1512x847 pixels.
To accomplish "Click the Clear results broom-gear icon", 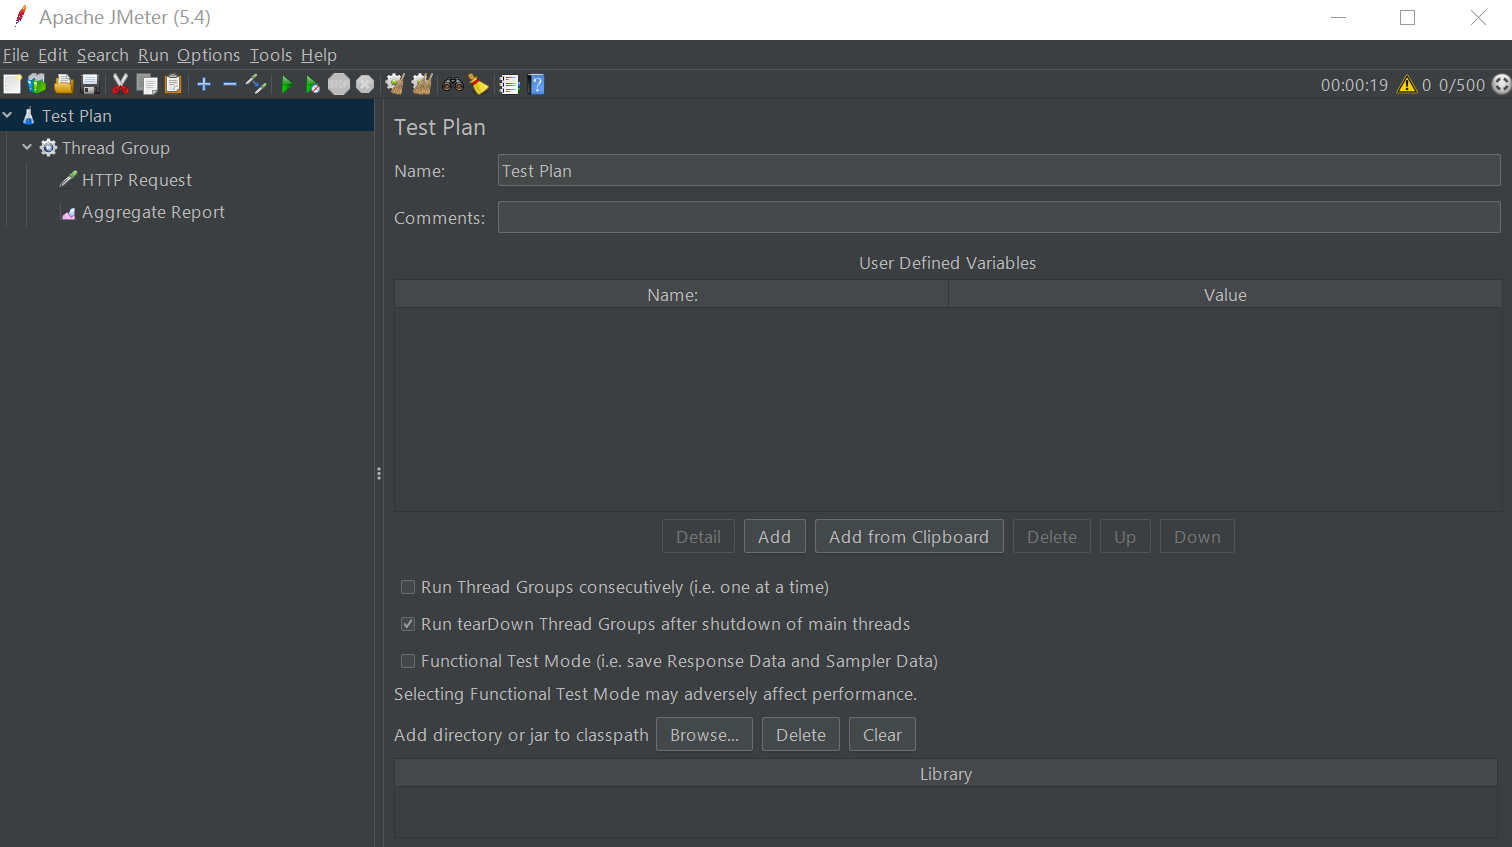I will (x=395, y=84).
